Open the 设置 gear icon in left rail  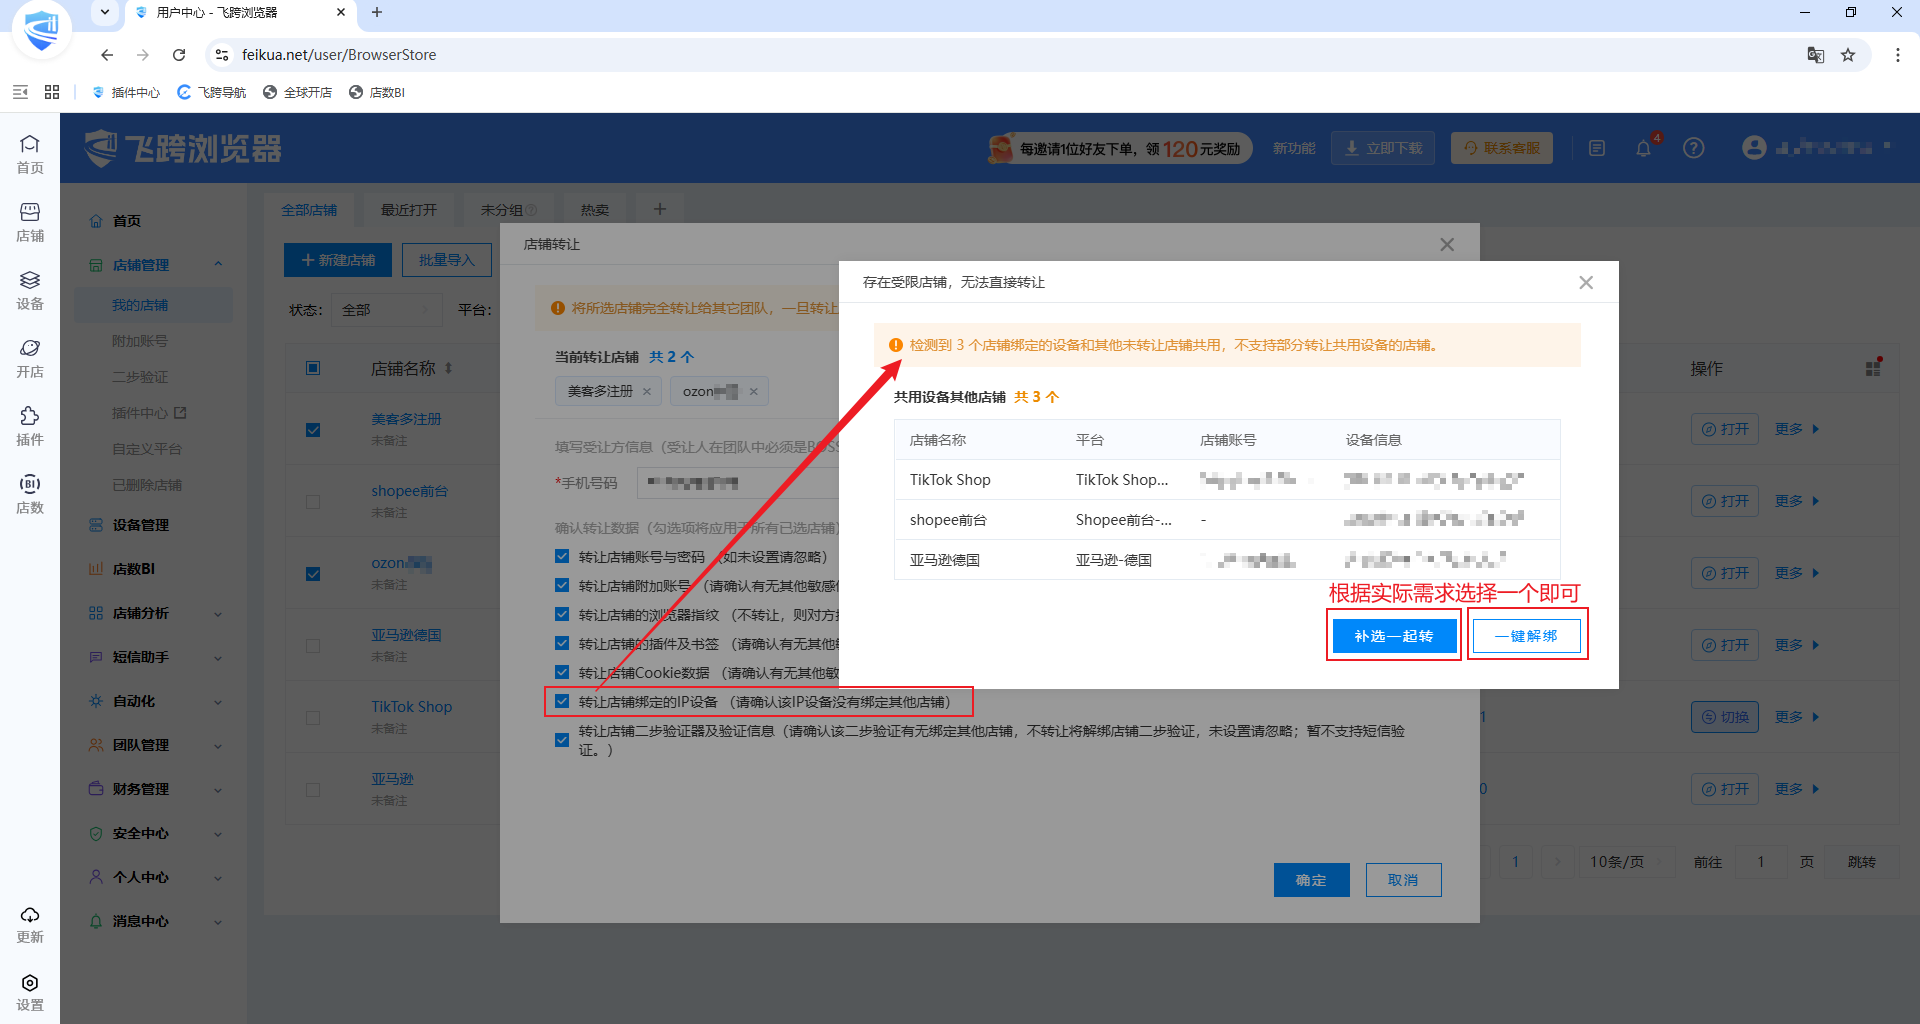pyautogui.click(x=30, y=992)
